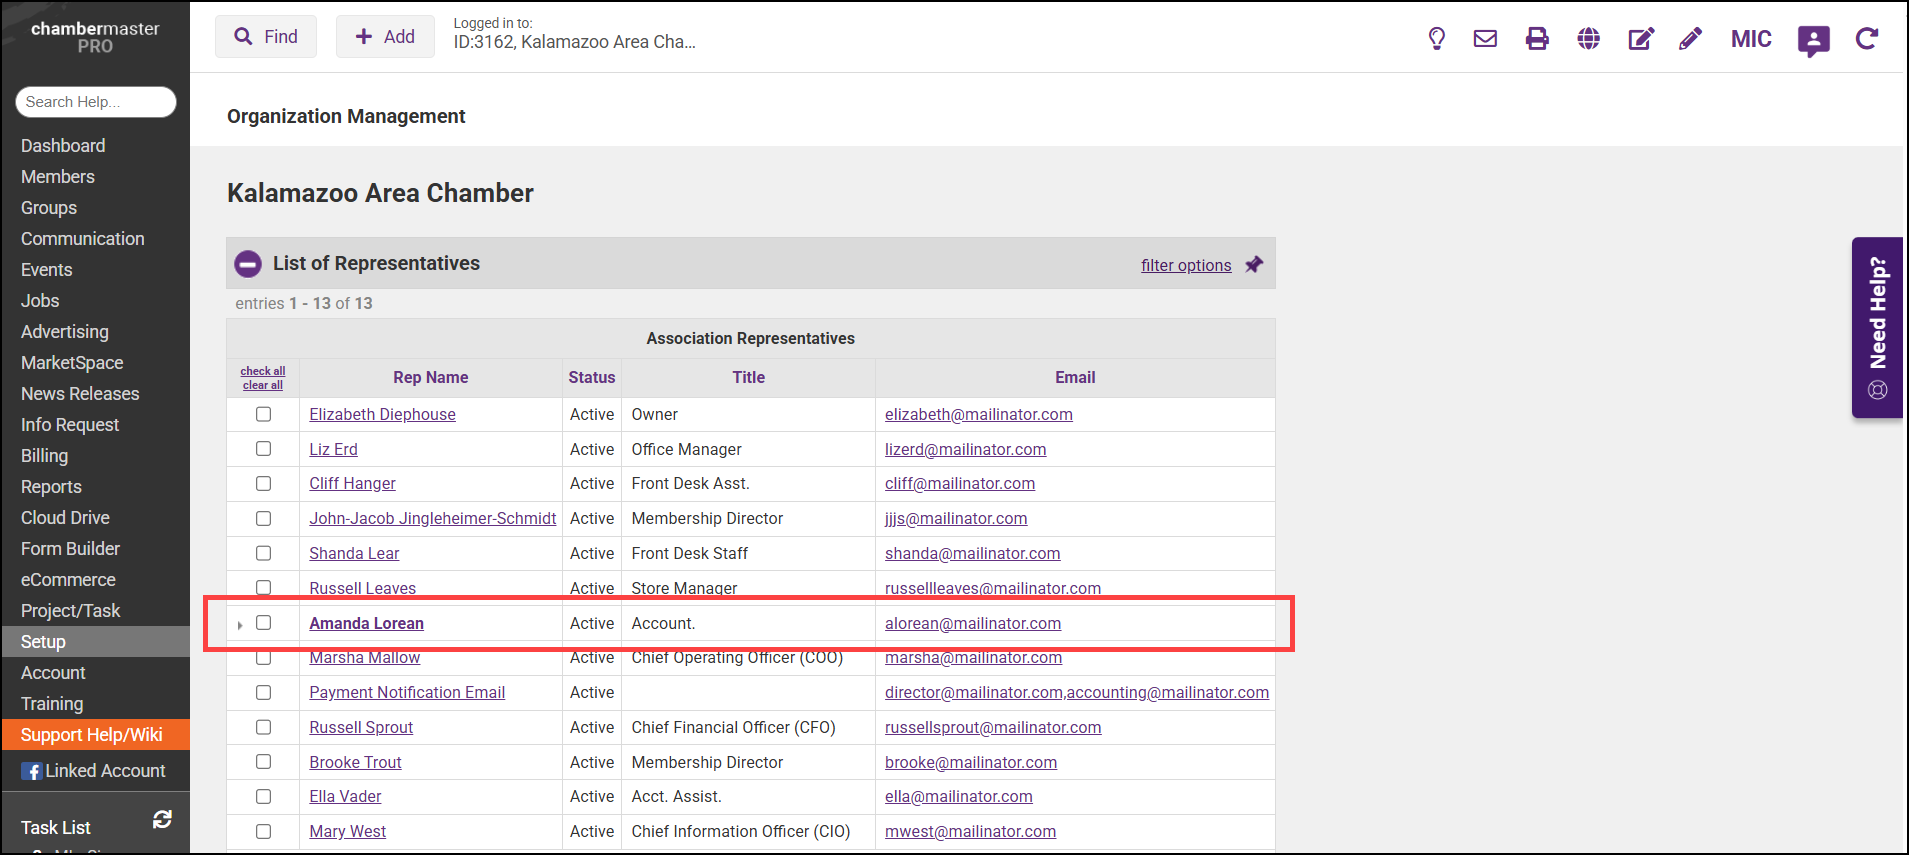Expand the Amanda Lorean row arrow
Image resolution: width=1909 pixels, height=855 pixels.
tap(240, 625)
